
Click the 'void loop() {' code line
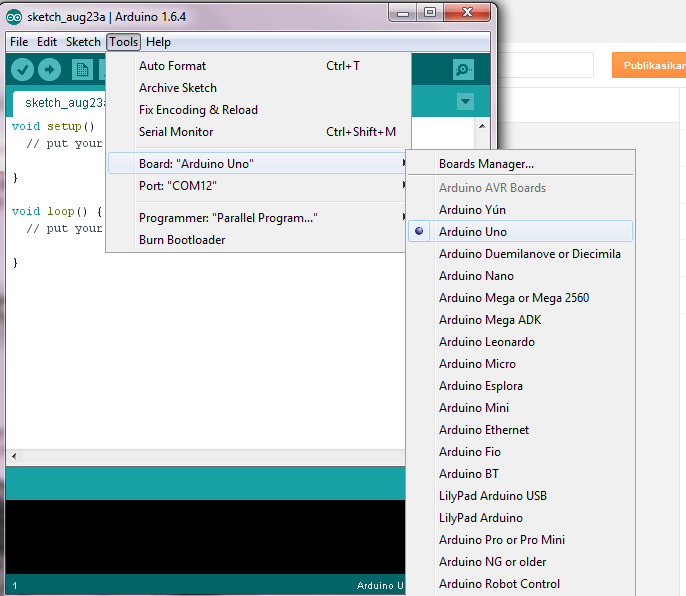click(x=57, y=211)
